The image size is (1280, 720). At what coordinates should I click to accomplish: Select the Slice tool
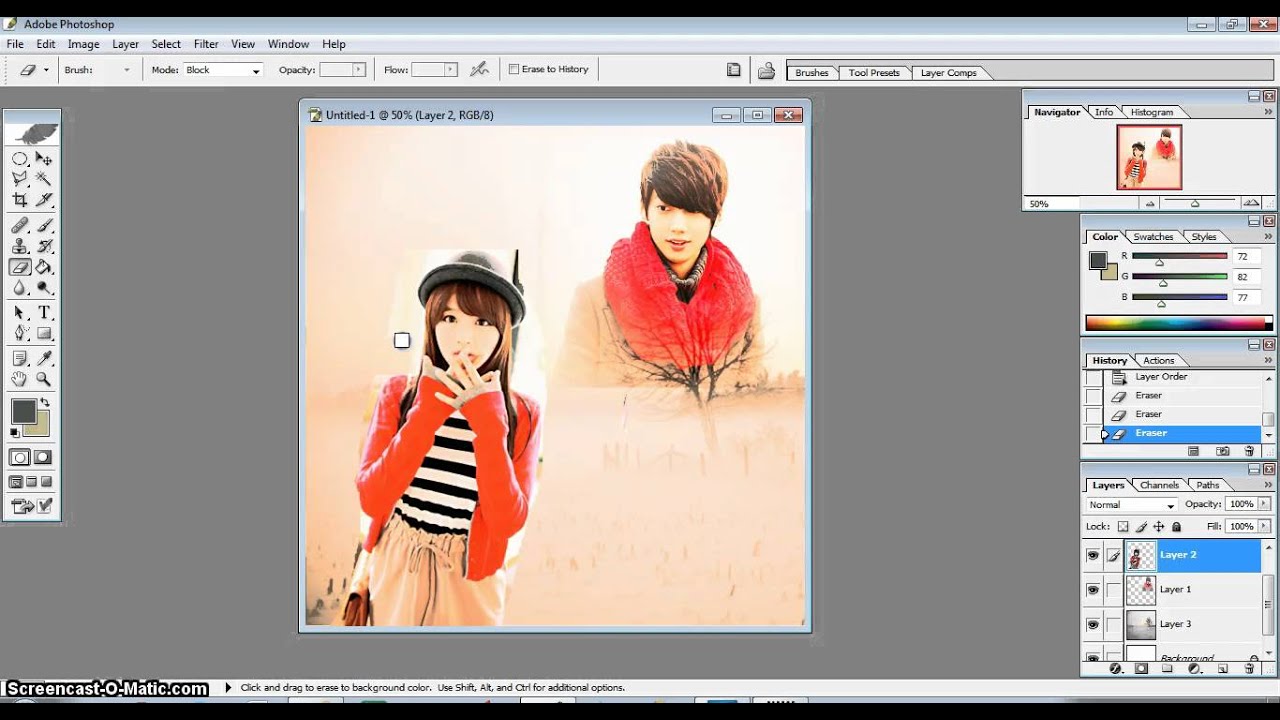click(44, 199)
